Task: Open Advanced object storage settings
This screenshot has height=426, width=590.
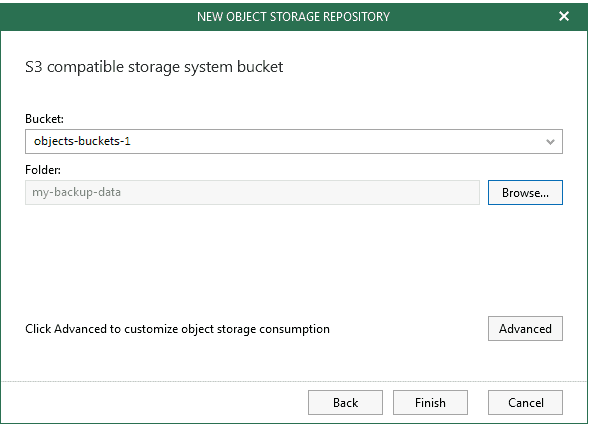Action: point(525,329)
